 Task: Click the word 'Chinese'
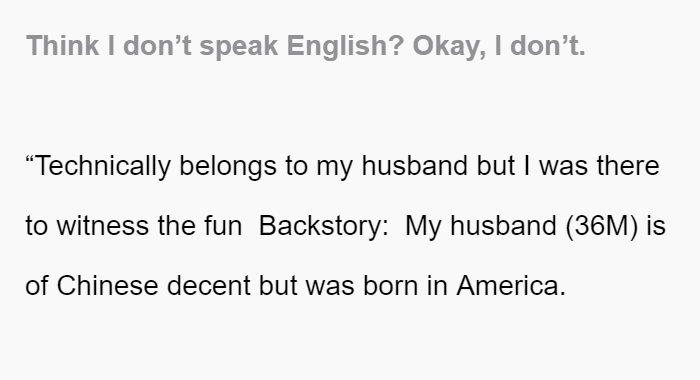coord(107,285)
